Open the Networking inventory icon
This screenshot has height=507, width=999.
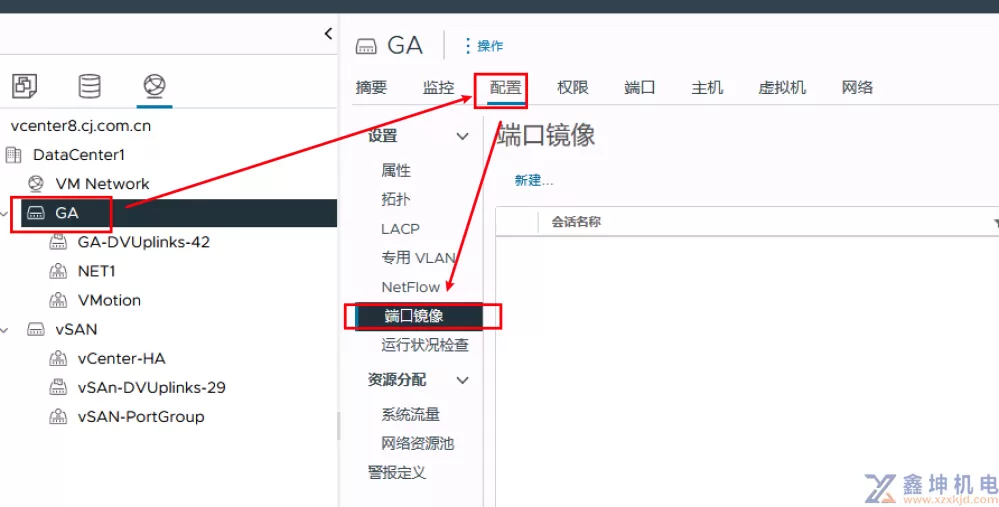coord(154,85)
